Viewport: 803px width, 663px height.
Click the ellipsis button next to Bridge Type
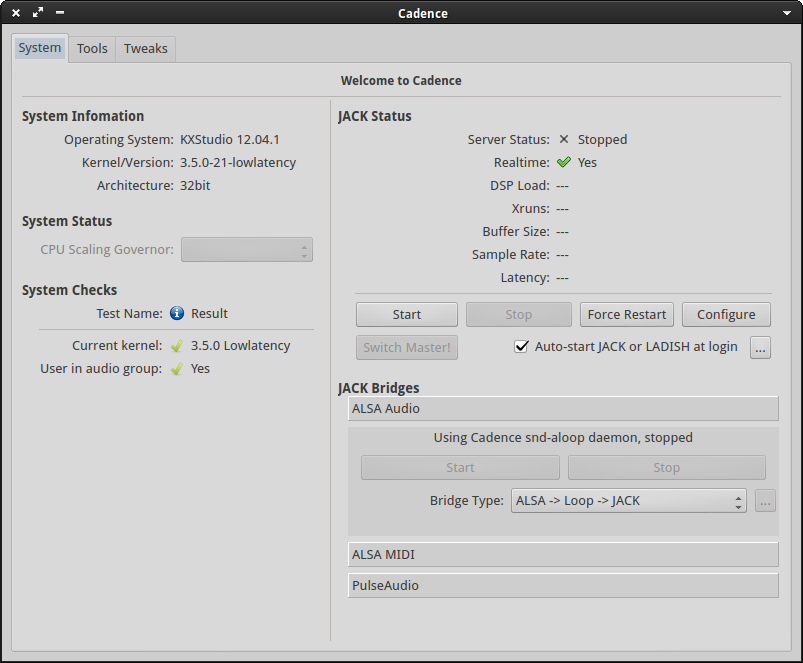[x=765, y=502]
